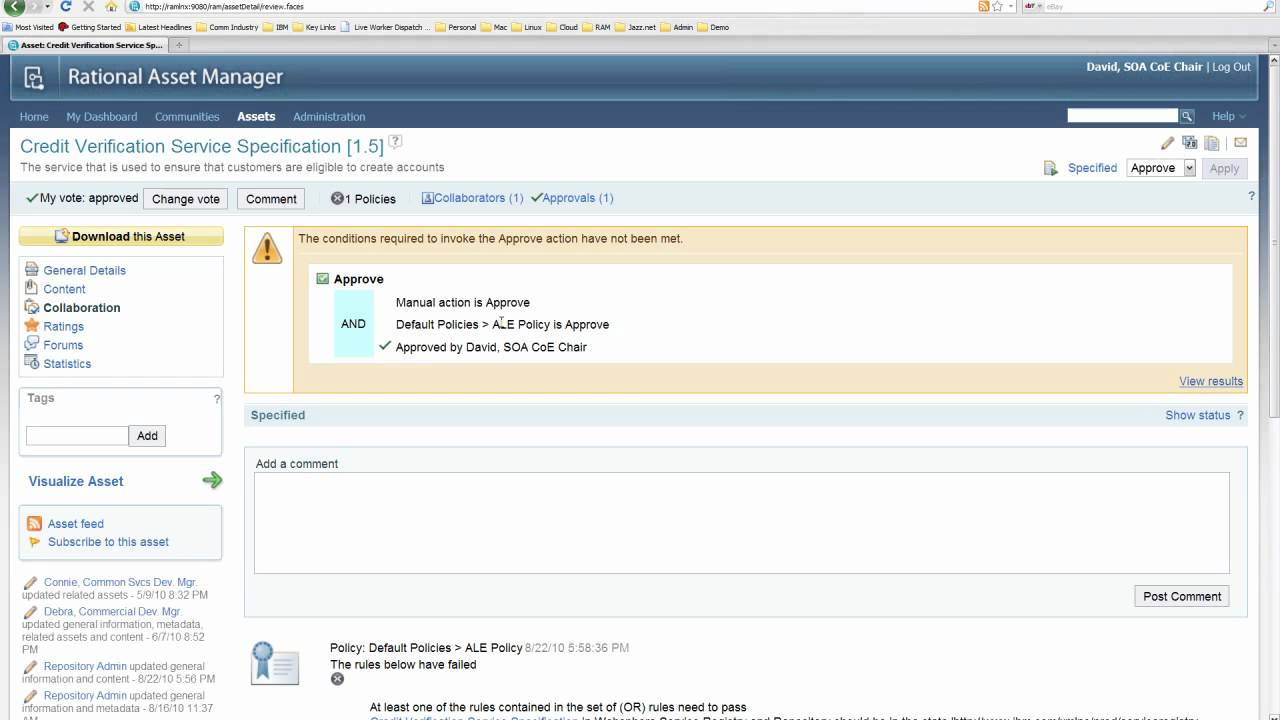
Task: Collapse the Approve conditions checkbox
Action: coord(322,279)
